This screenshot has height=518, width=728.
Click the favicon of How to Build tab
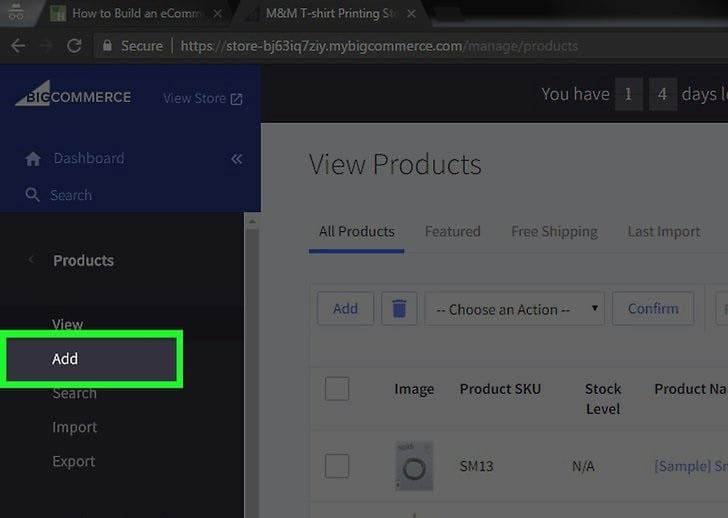[x=58, y=13]
